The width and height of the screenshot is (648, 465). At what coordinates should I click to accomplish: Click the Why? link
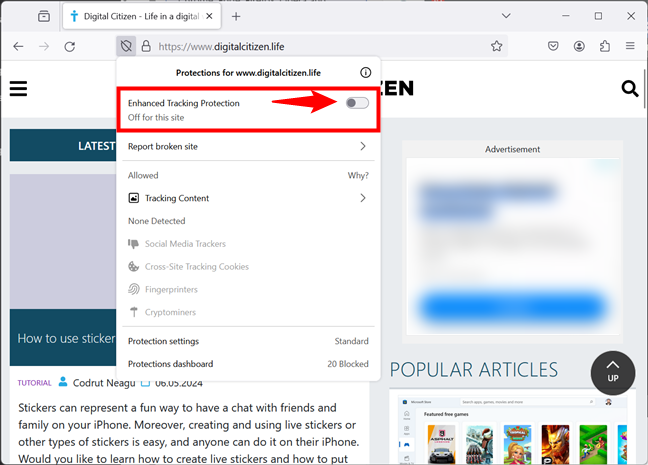click(x=358, y=176)
